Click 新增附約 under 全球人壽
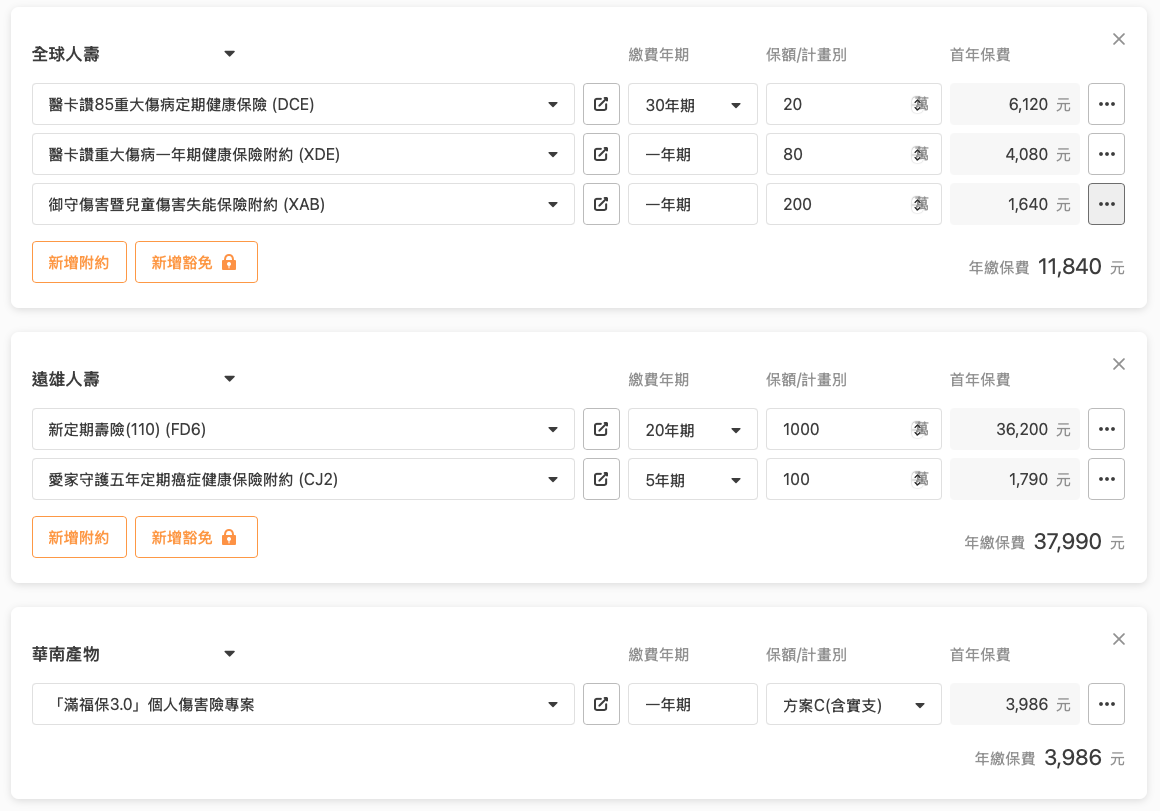 (x=79, y=262)
